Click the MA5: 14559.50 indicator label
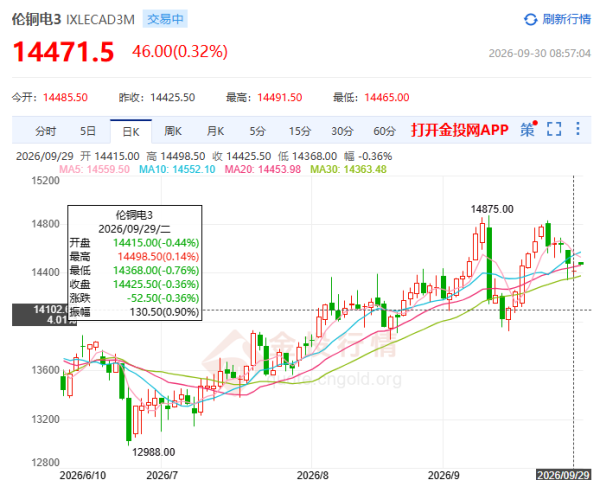The width and height of the screenshot is (600, 480). (94, 169)
